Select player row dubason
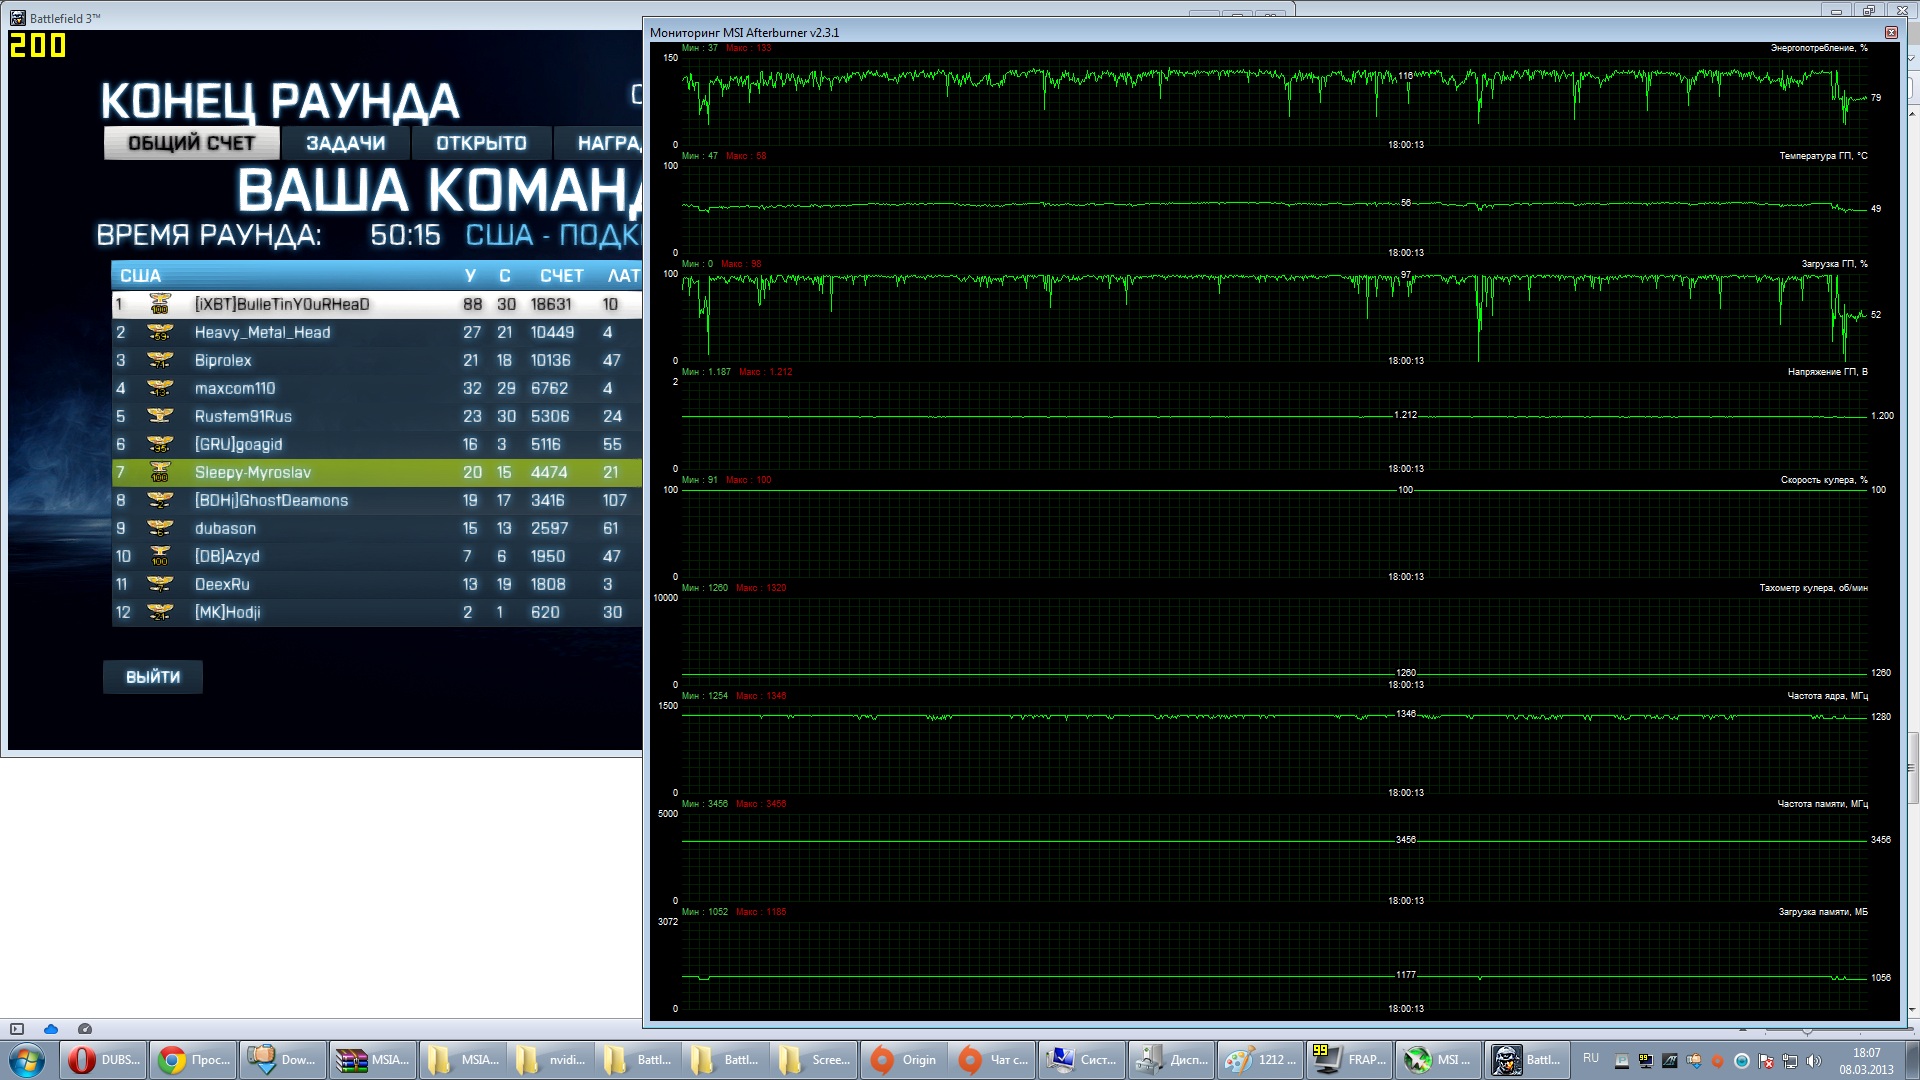 (377, 528)
